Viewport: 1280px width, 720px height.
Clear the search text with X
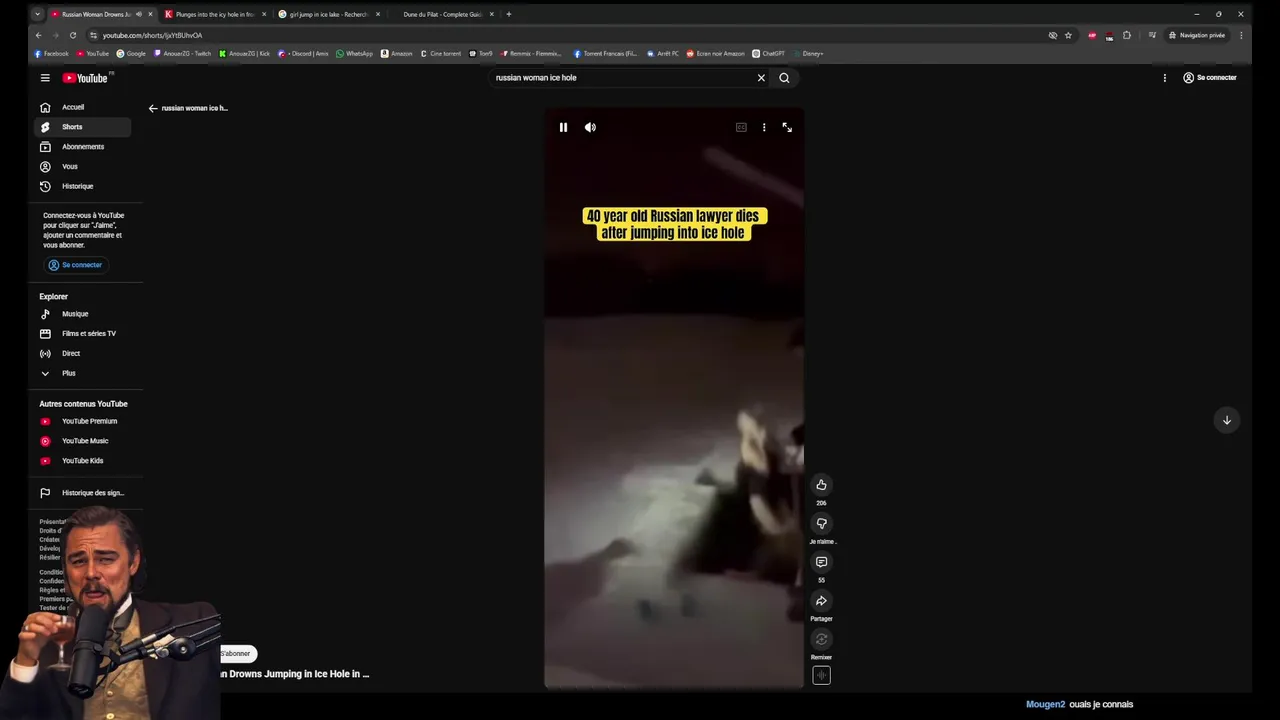pyautogui.click(x=761, y=78)
